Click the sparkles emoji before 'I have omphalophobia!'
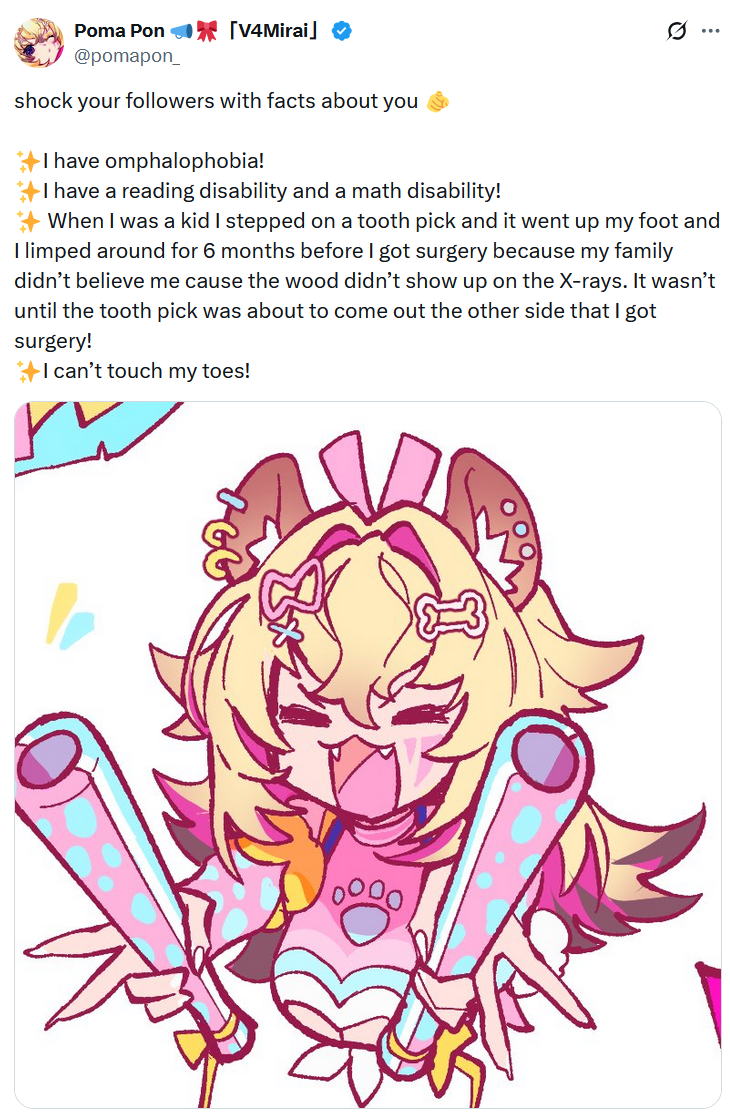730x1113 pixels. click(x=28, y=162)
